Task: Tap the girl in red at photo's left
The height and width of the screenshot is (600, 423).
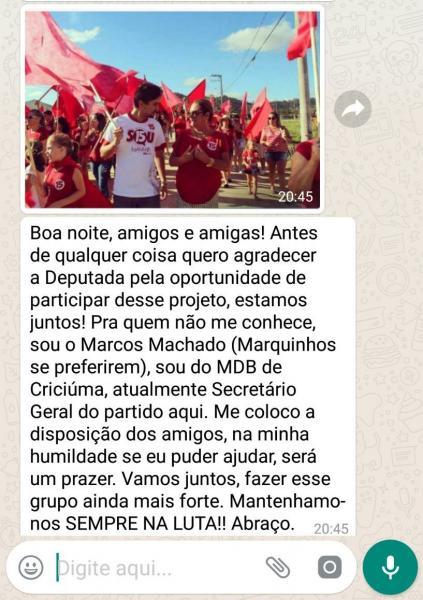Action: tap(63, 170)
